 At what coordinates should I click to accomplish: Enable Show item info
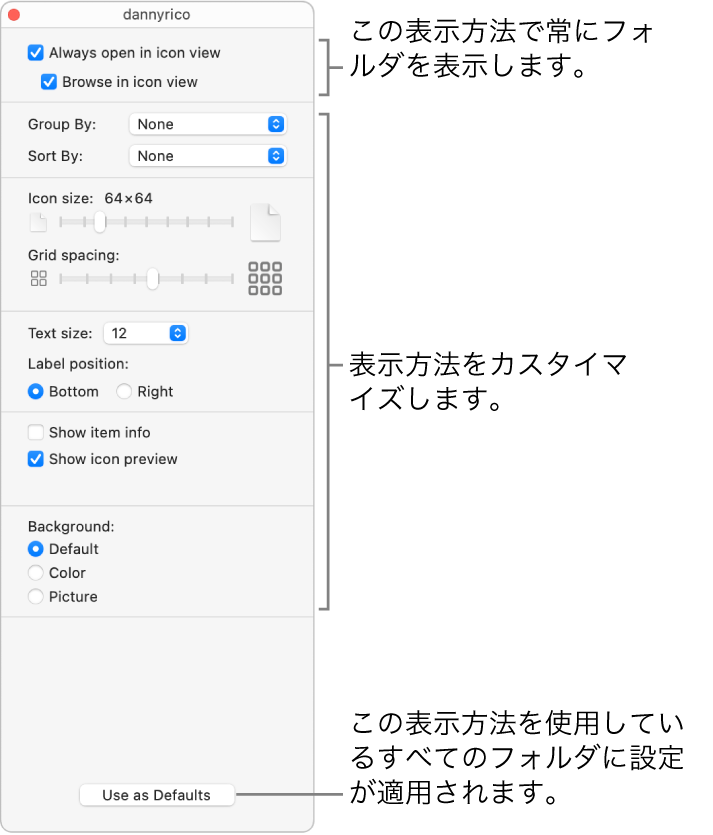[x=36, y=432]
